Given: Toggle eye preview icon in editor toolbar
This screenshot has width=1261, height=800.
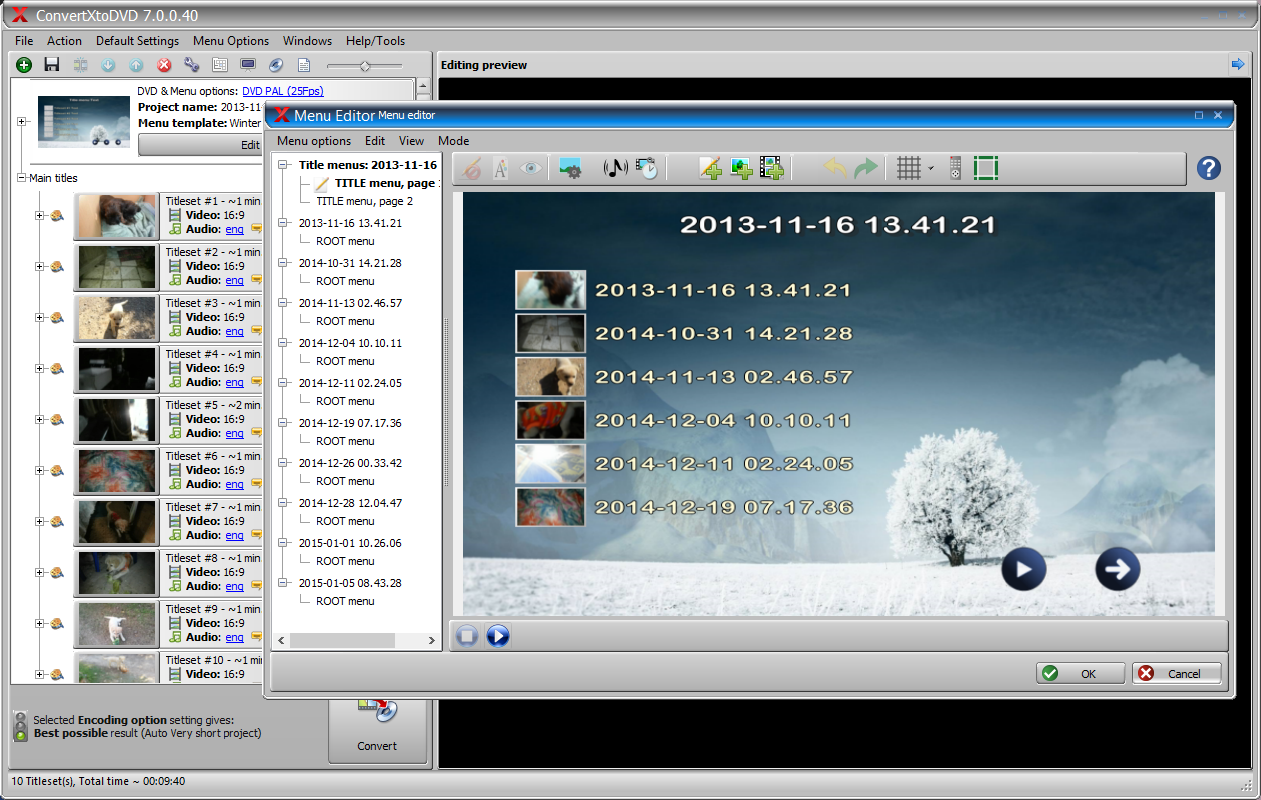Looking at the screenshot, I should (x=531, y=169).
